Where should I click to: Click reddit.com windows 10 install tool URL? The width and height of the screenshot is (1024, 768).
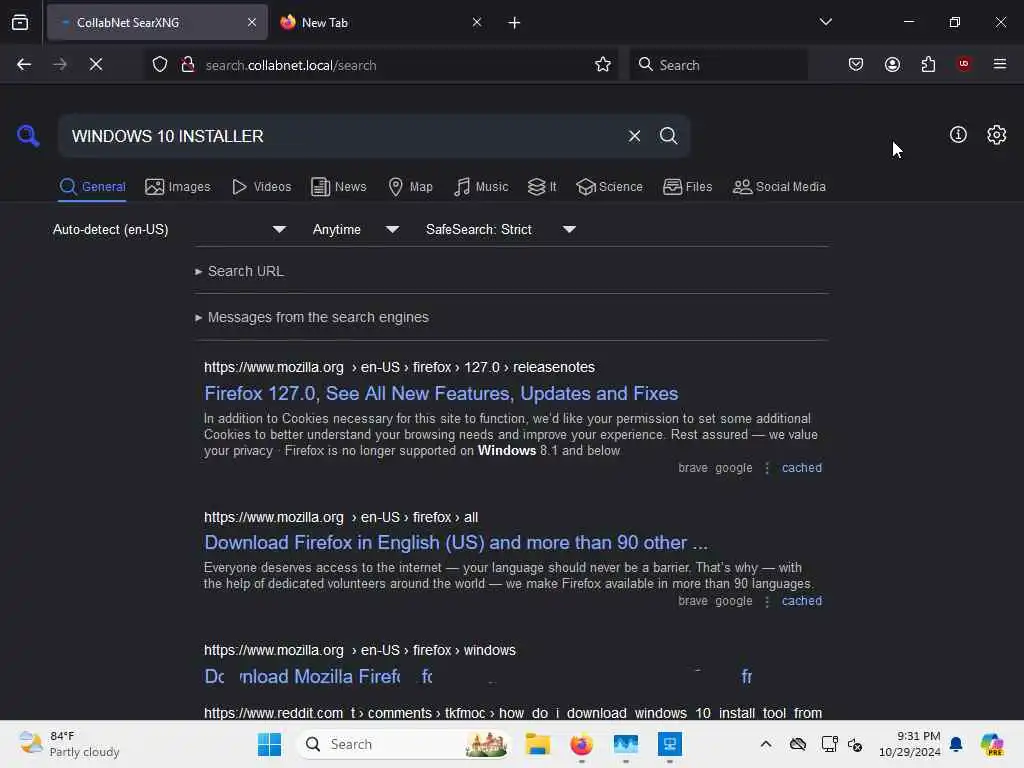tap(513, 713)
